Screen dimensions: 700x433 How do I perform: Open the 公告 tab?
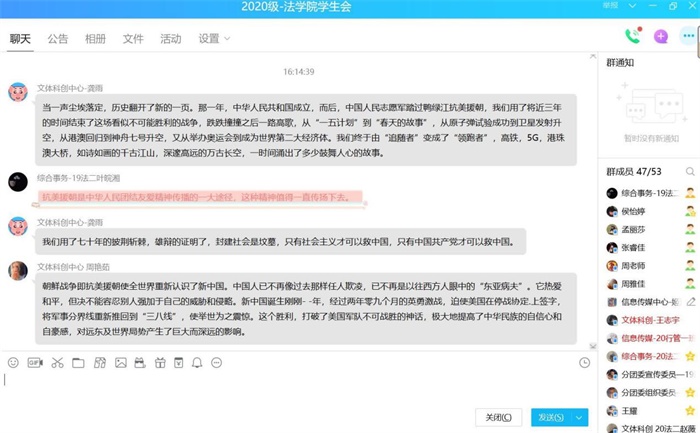tap(58, 39)
